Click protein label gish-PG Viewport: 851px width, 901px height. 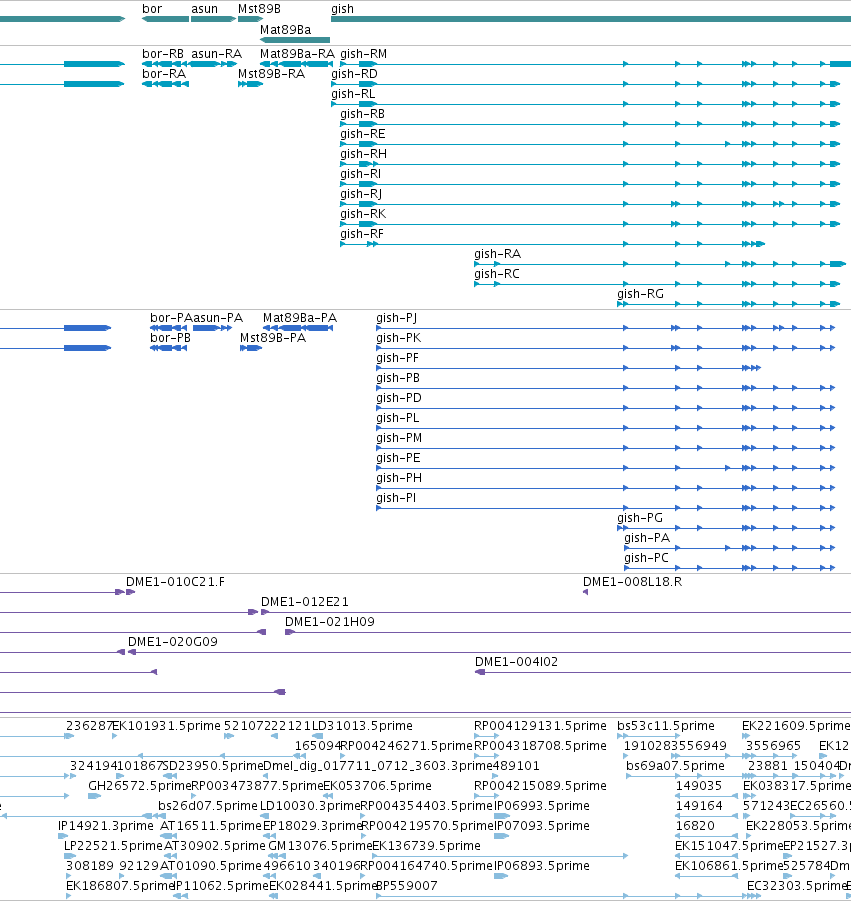click(x=640, y=518)
